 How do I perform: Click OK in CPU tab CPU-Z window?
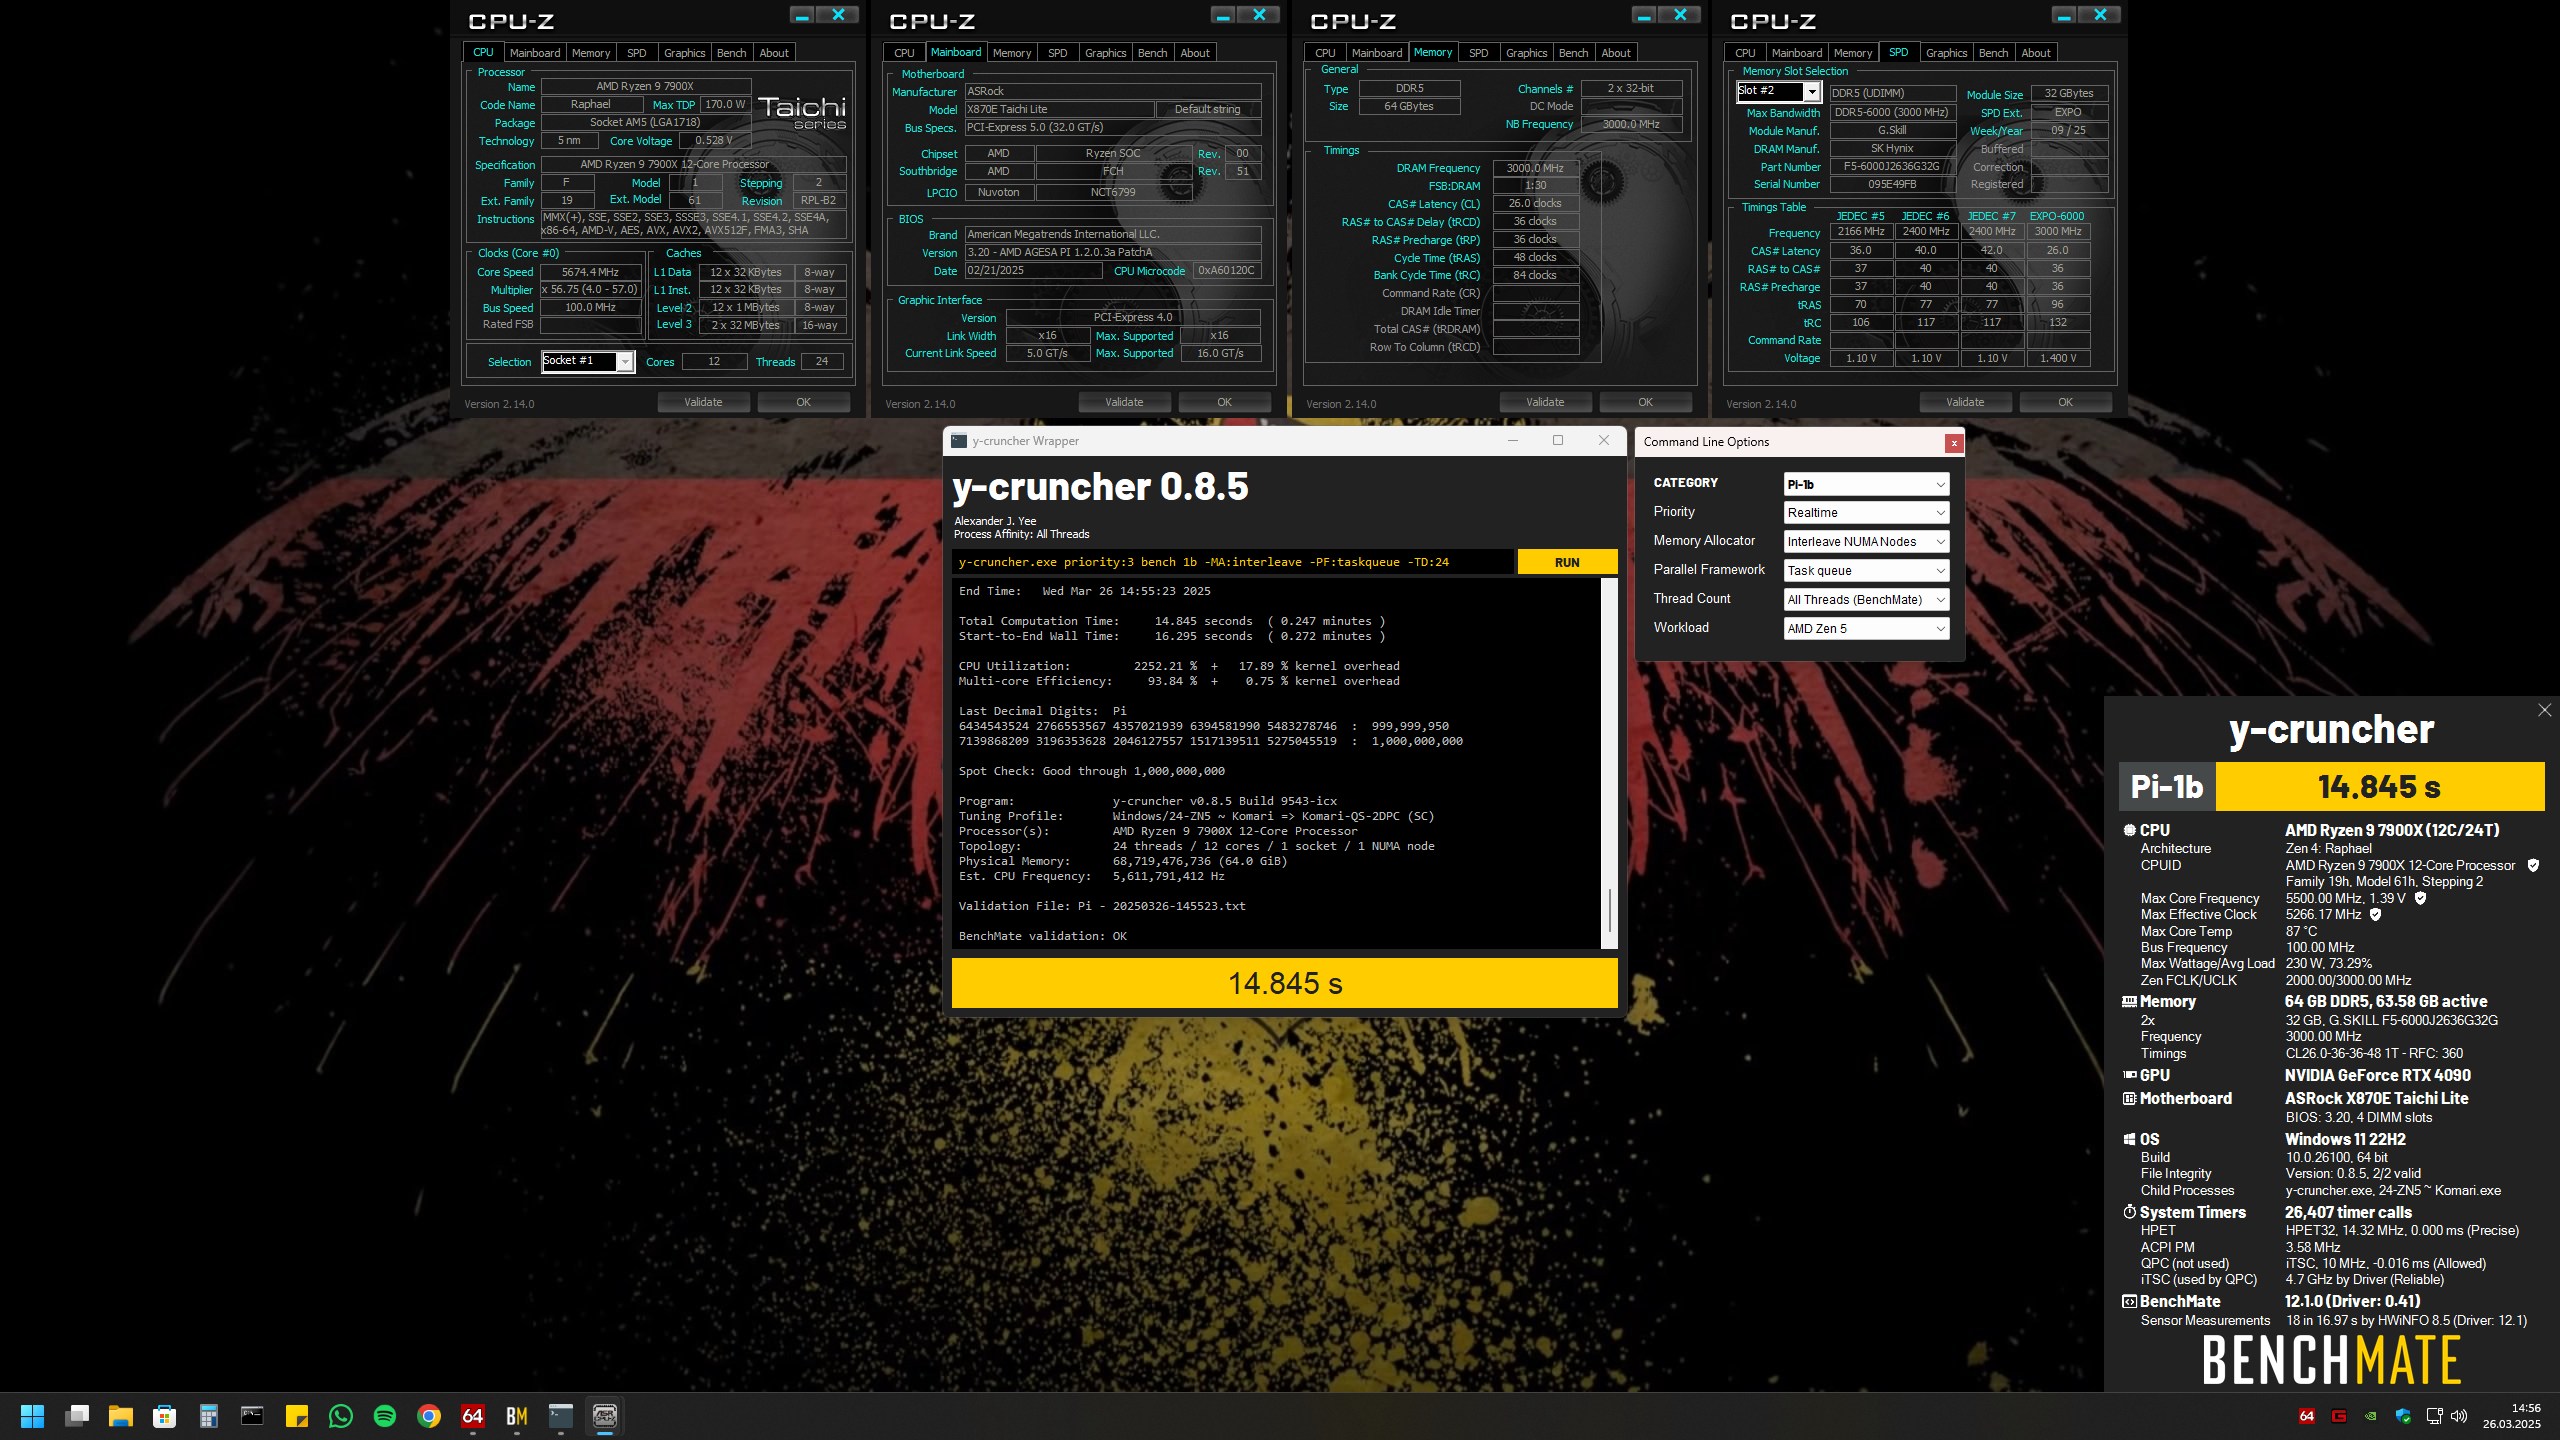[x=803, y=402]
